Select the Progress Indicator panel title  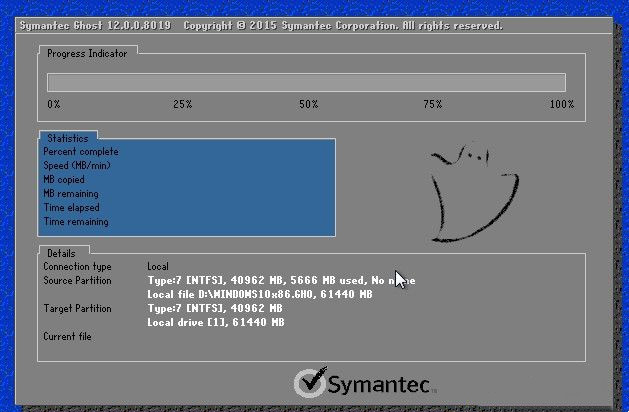pyautogui.click(x=87, y=54)
